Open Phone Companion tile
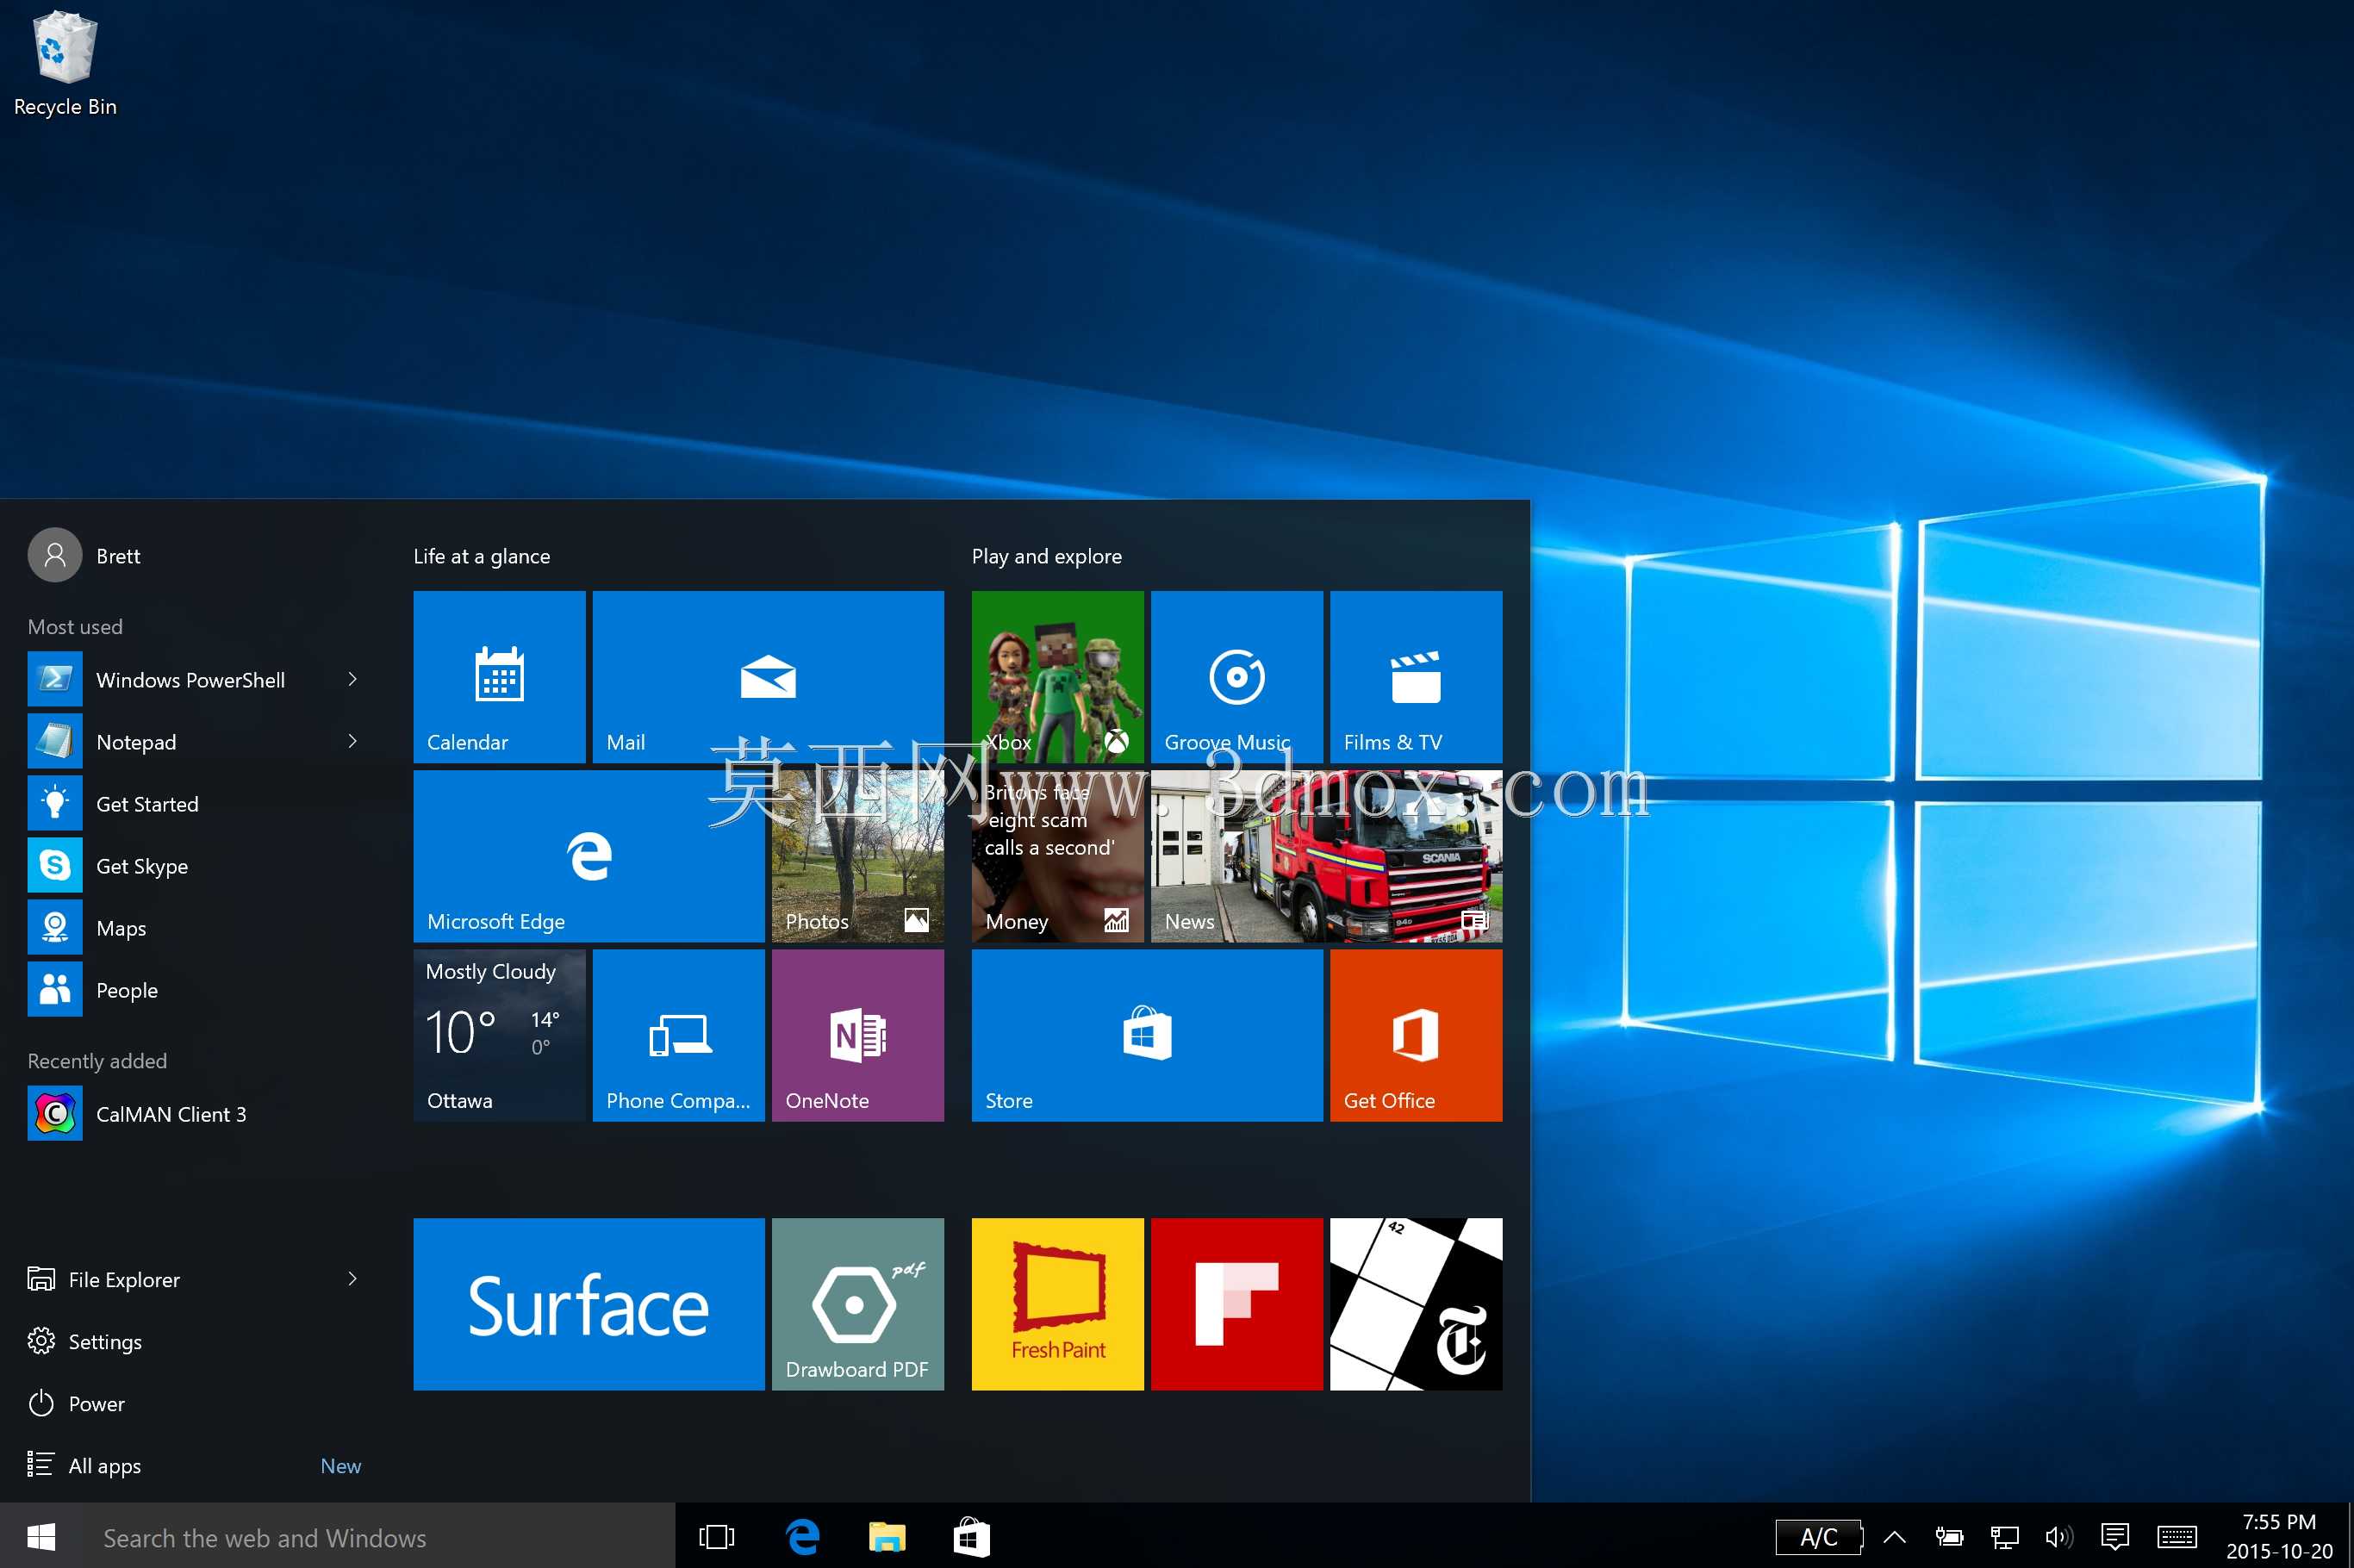The height and width of the screenshot is (1568, 2354). (678, 1035)
